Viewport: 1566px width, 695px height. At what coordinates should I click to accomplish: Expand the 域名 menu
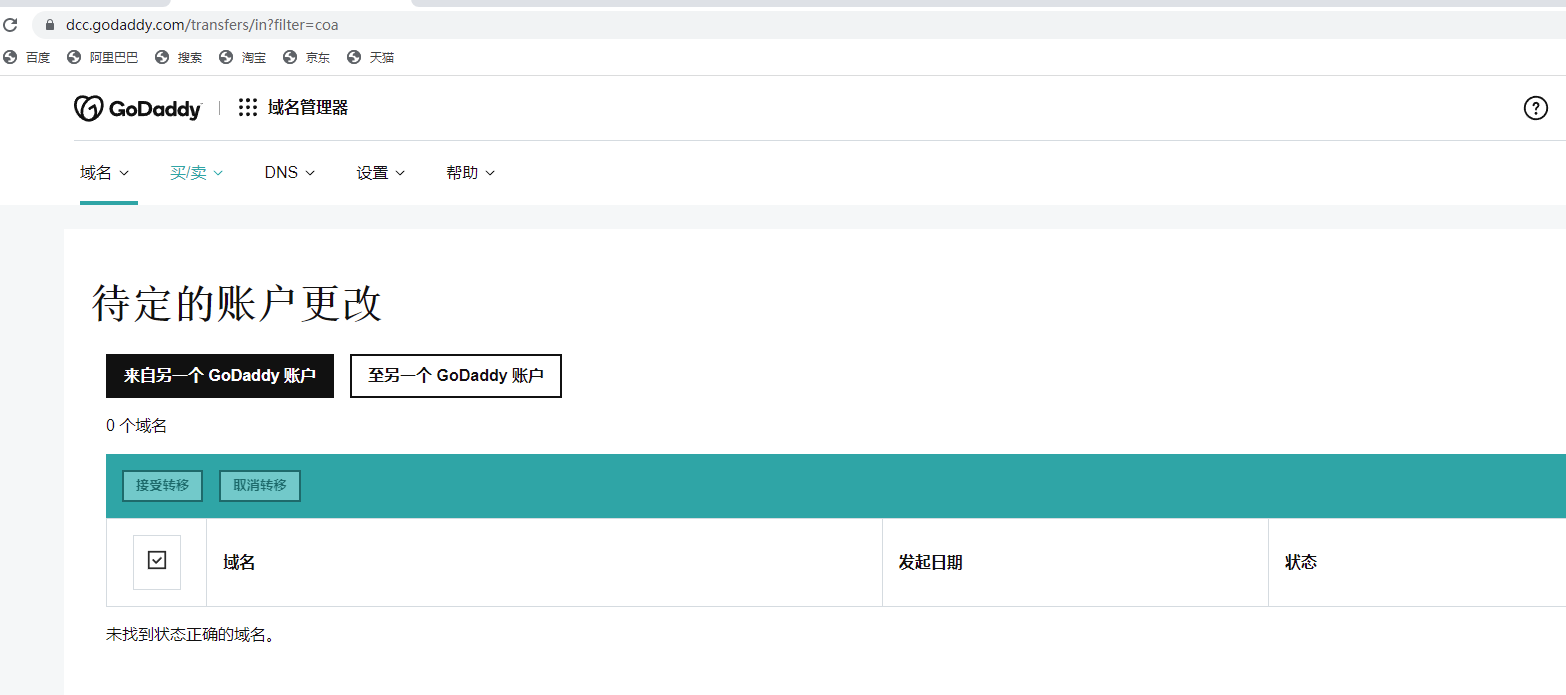[x=105, y=173]
